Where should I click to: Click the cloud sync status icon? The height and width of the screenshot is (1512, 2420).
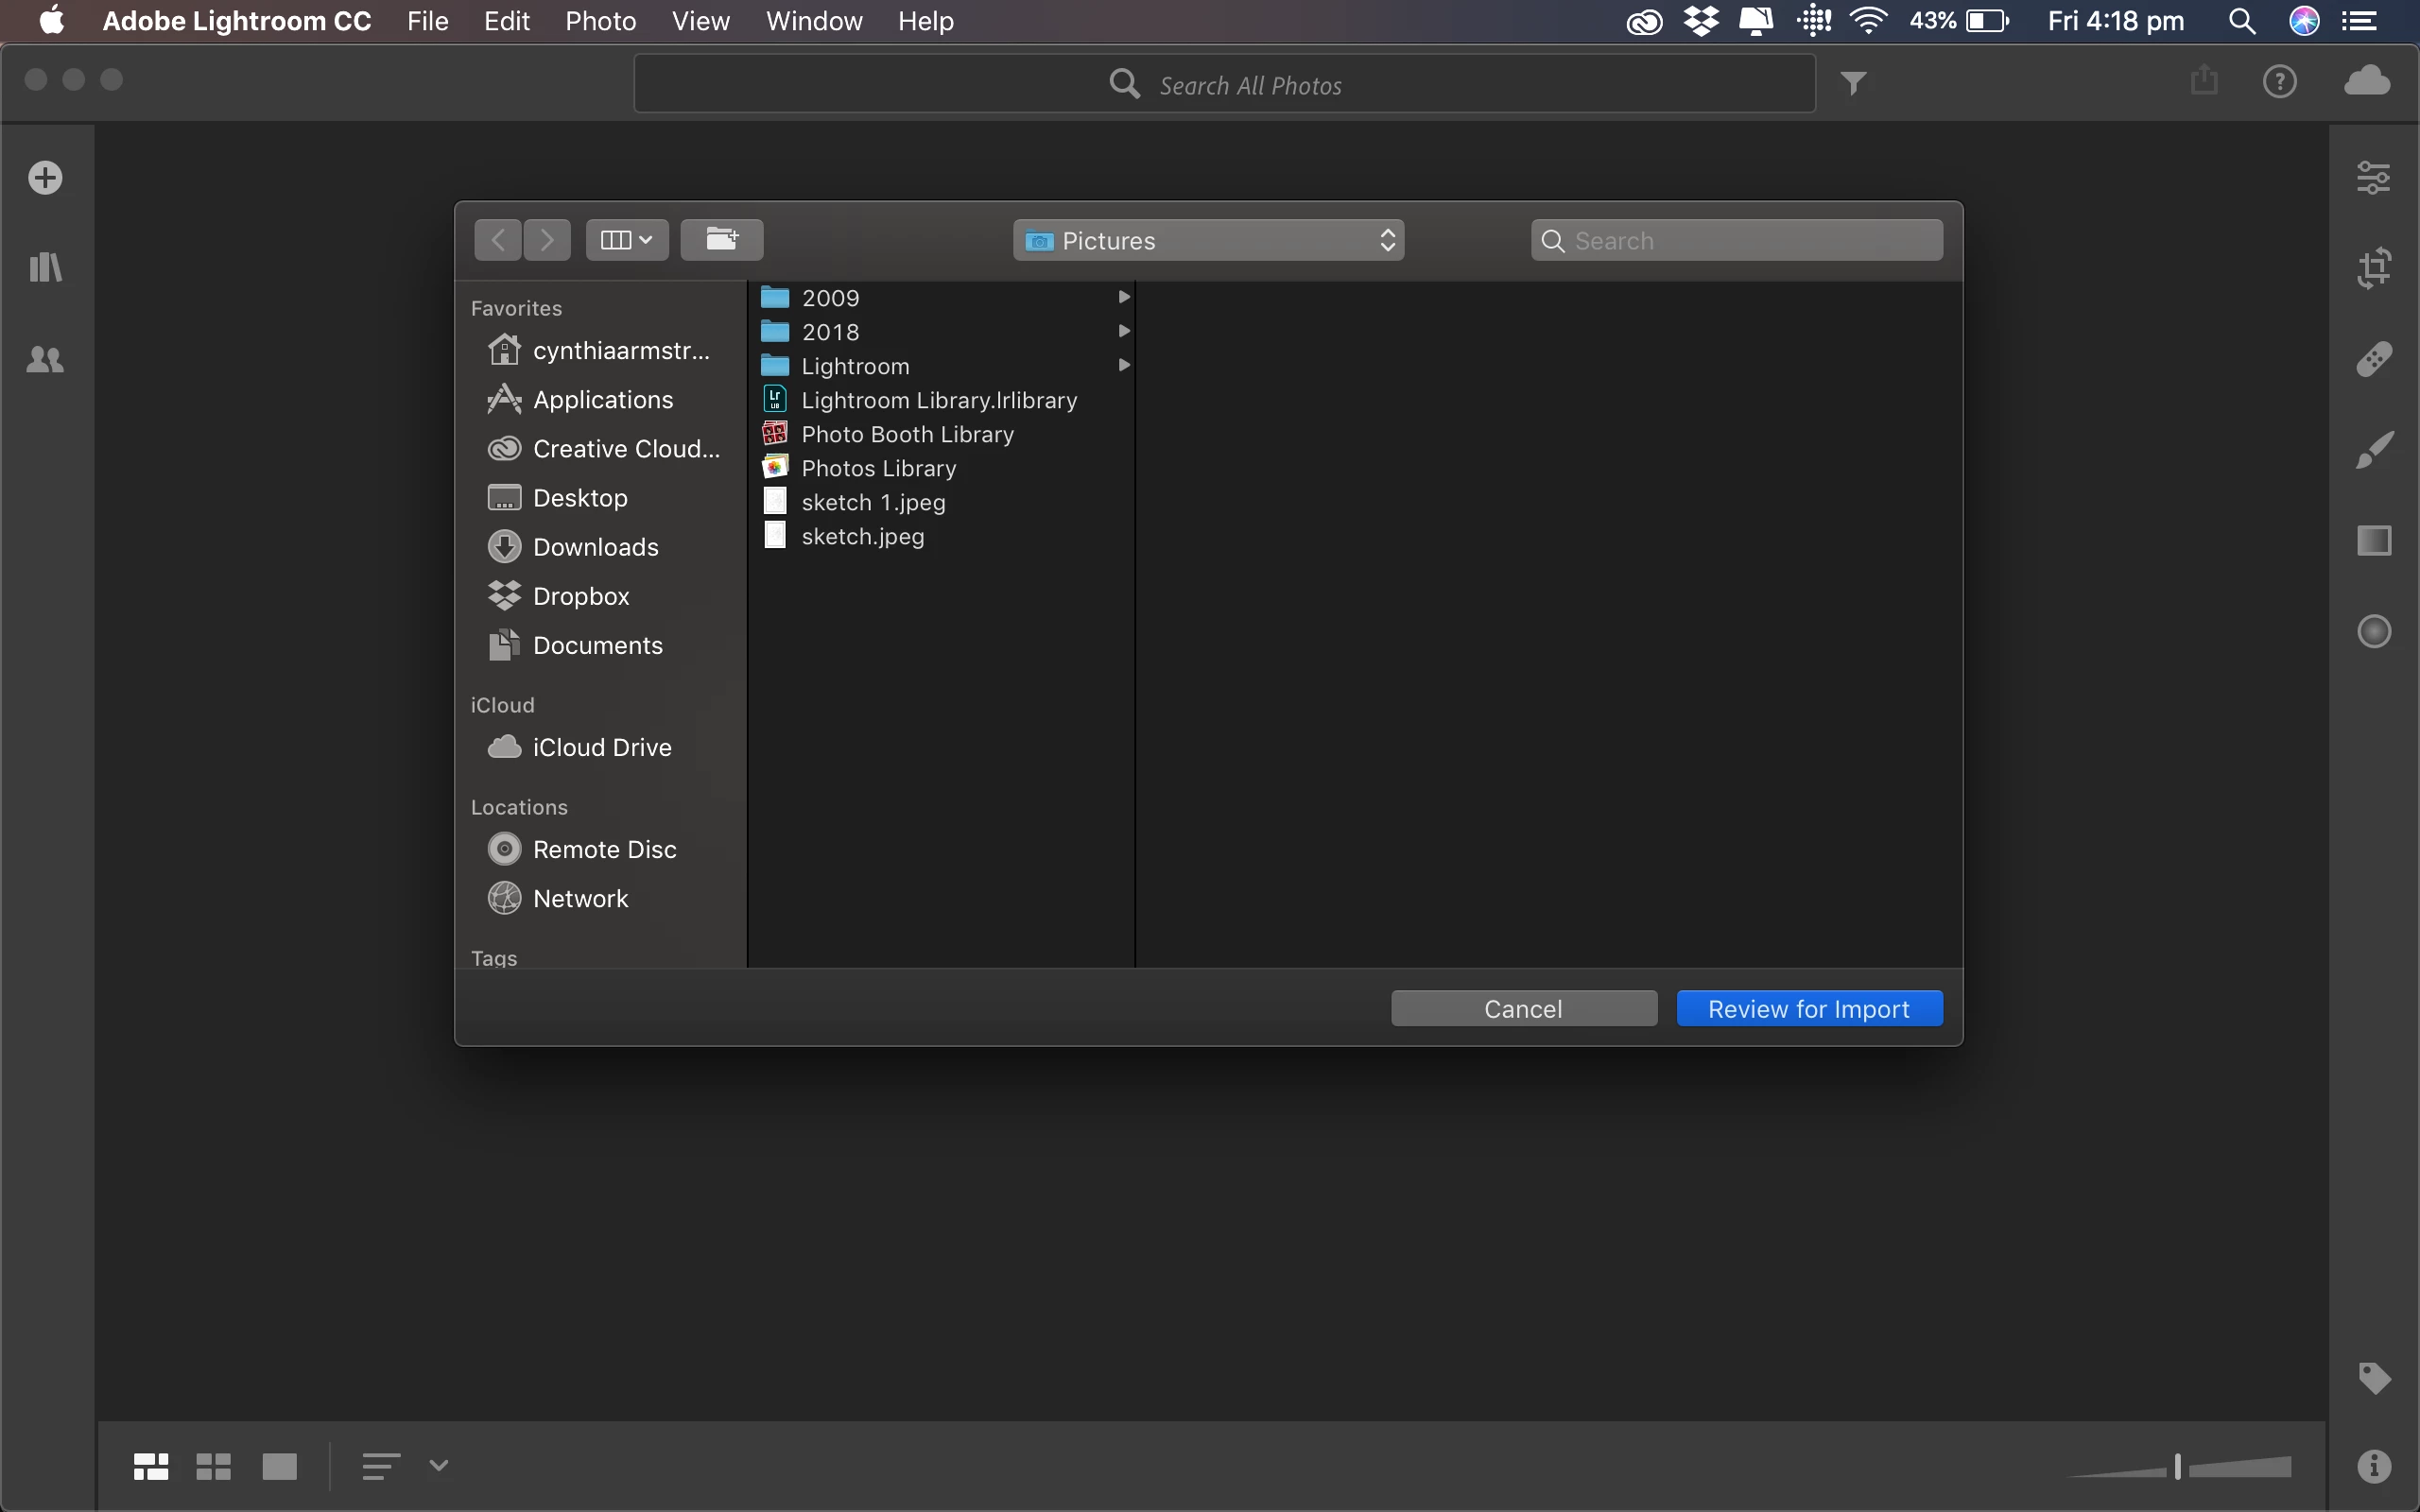click(x=2367, y=80)
